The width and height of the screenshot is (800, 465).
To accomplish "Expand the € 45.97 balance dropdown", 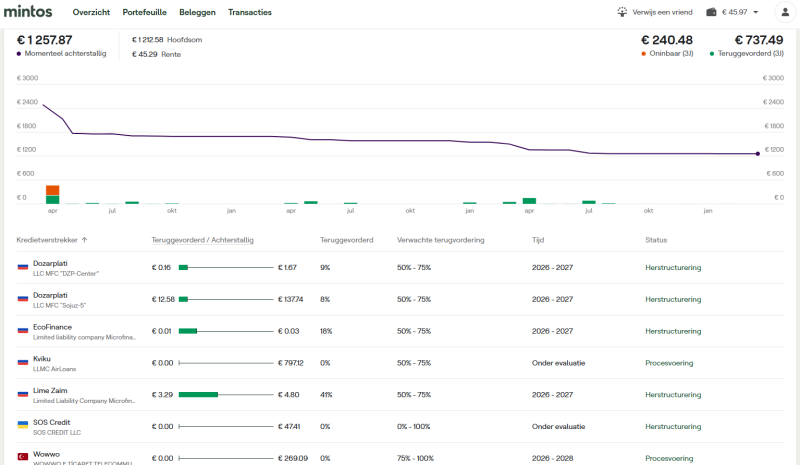I will (x=755, y=12).
